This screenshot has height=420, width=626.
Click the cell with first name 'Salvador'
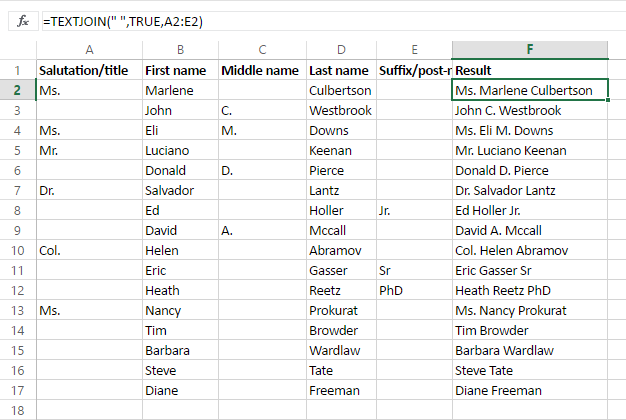pos(179,190)
